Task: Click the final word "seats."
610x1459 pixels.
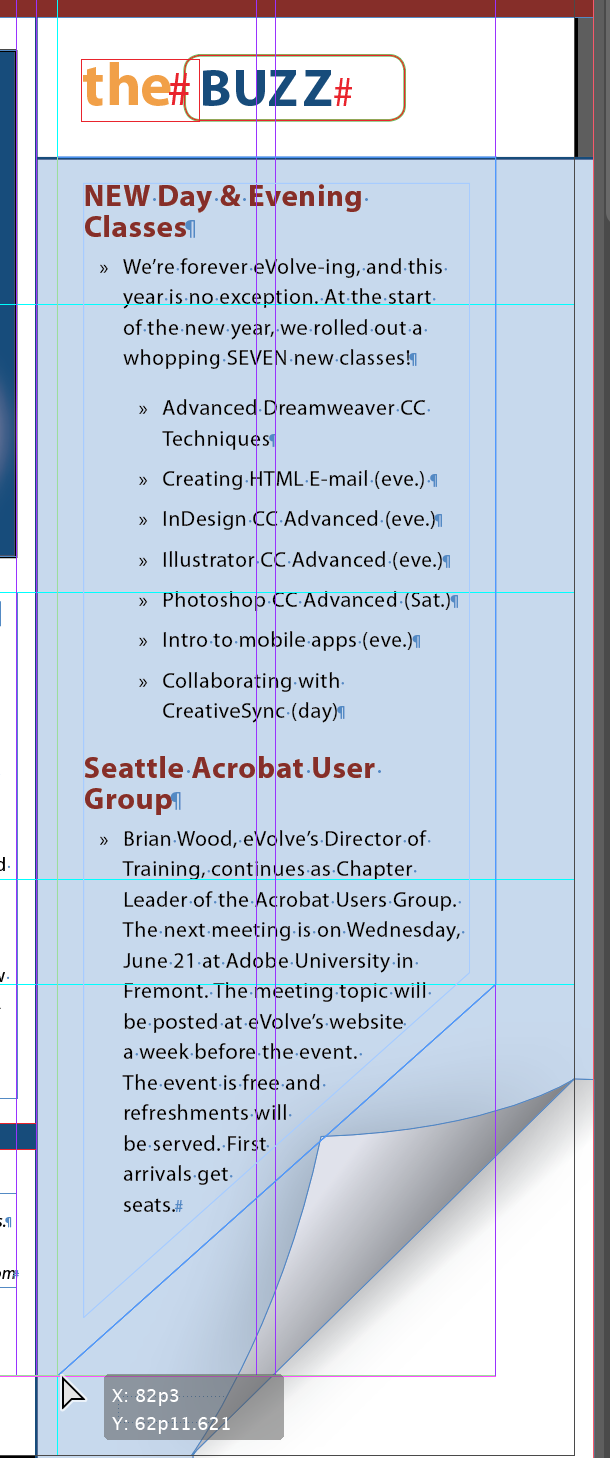Action: [149, 1205]
